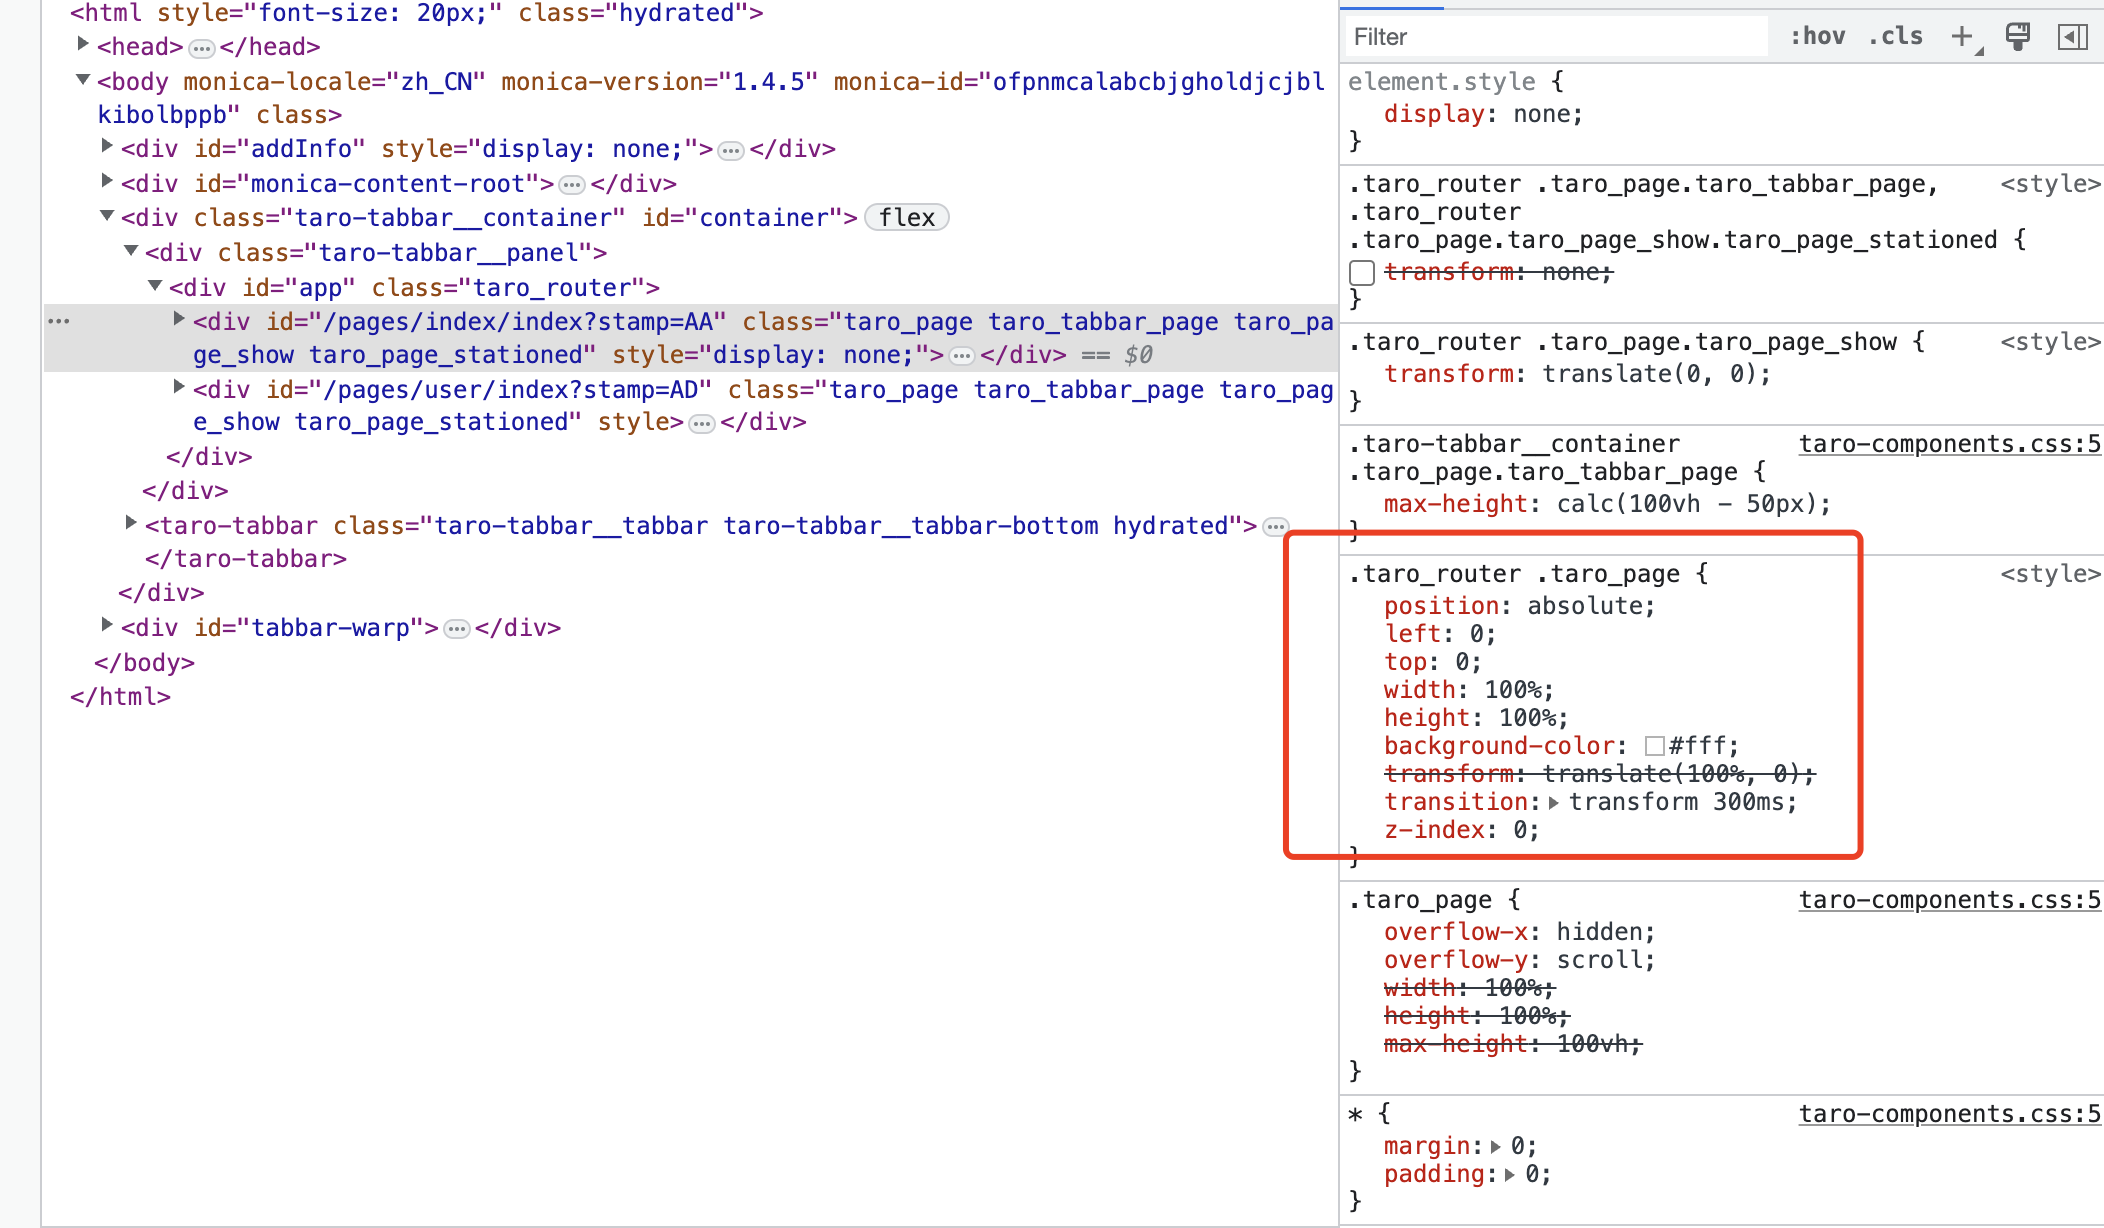Expand the transition transform 300ms value
Image resolution: width=2104 pixels, height=1228 pixels.
point(1554,801)
